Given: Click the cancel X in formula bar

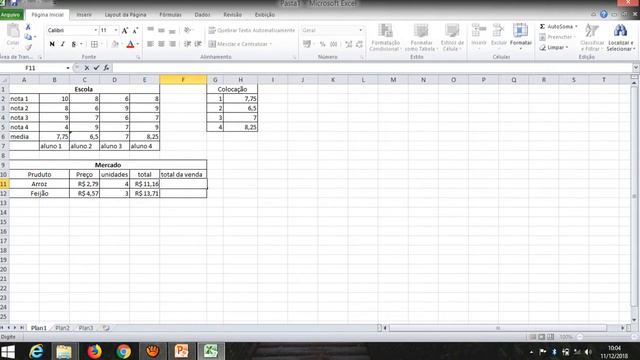Looking at the screenshot, I should pyautogui.click(x=87, y=68).
